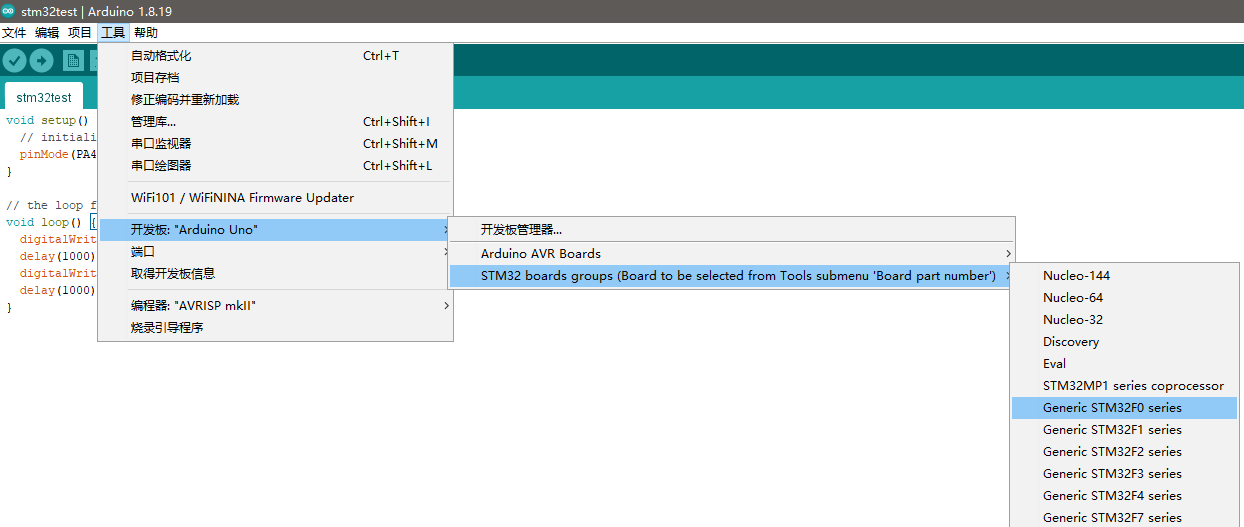This screenshot has height=527, width=1244.
Task: Select the Eval board group
Action: tap(1125, 364)
